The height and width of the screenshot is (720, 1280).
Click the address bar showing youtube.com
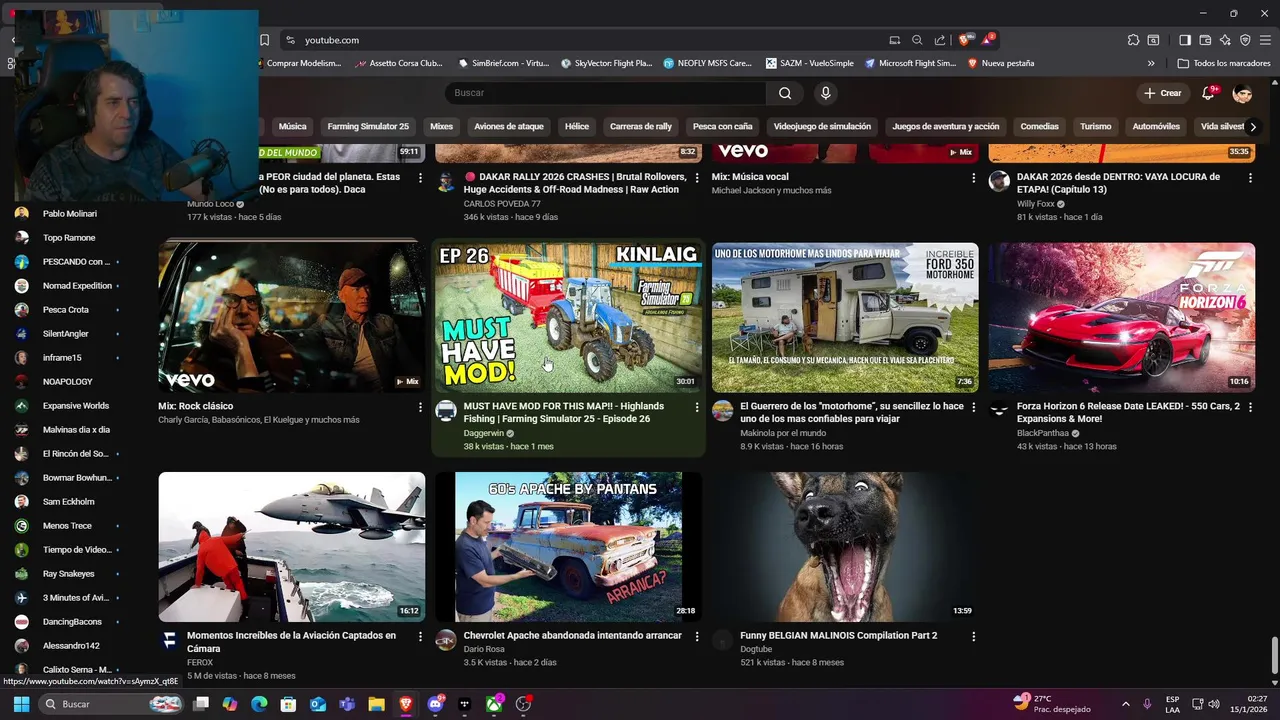pos(580,40)
